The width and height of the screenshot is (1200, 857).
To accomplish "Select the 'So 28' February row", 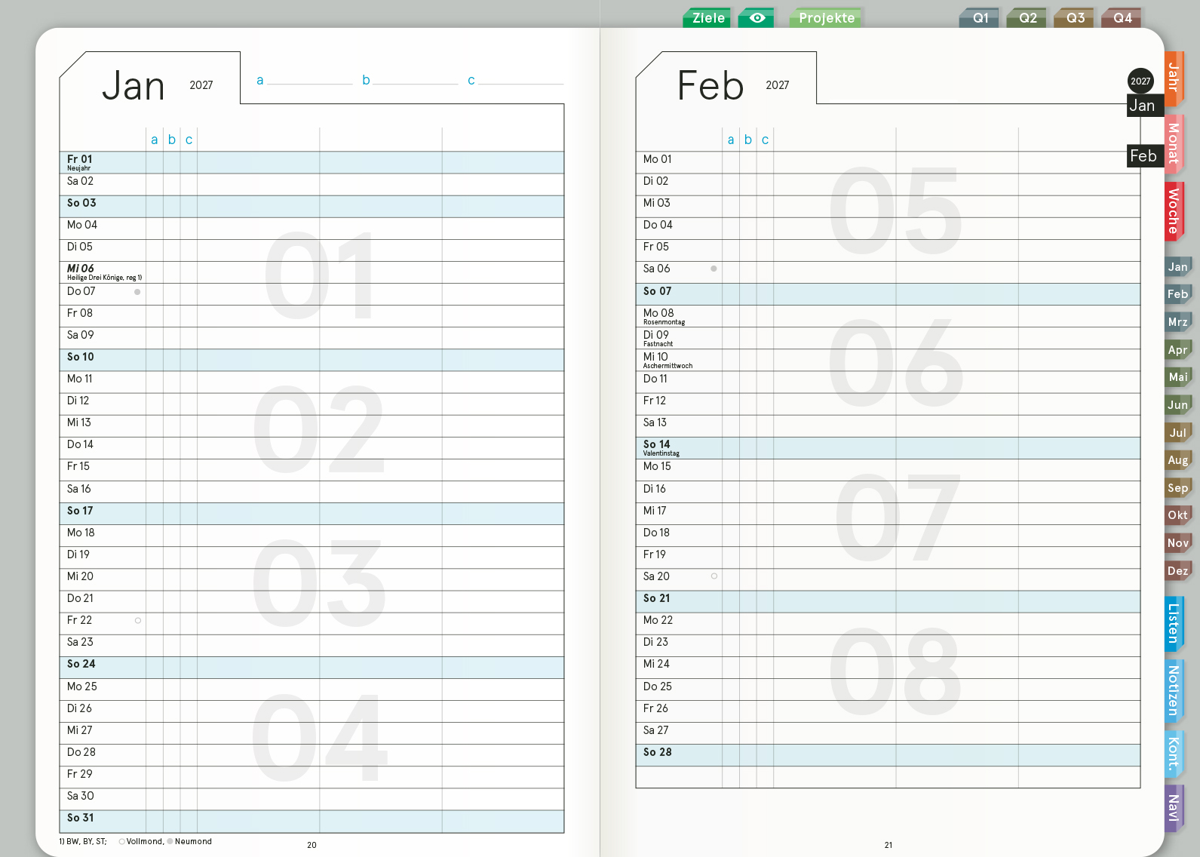I will [888, 755].
